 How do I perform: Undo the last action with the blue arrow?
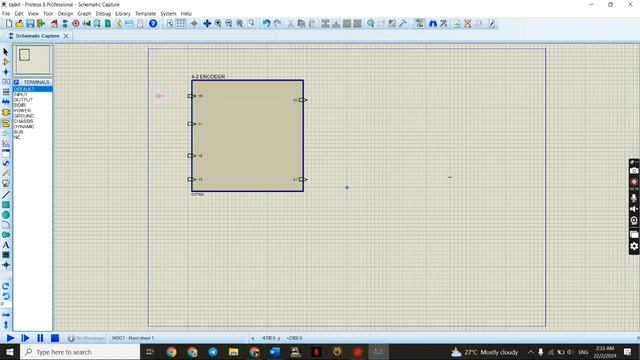click(x=266, y=24)
